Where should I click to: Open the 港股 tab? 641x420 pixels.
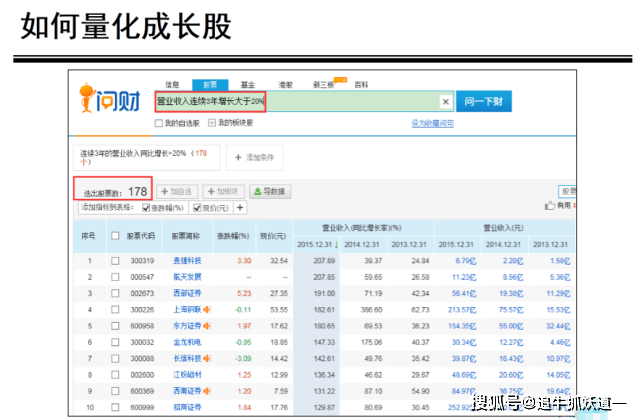coord(286,85)
